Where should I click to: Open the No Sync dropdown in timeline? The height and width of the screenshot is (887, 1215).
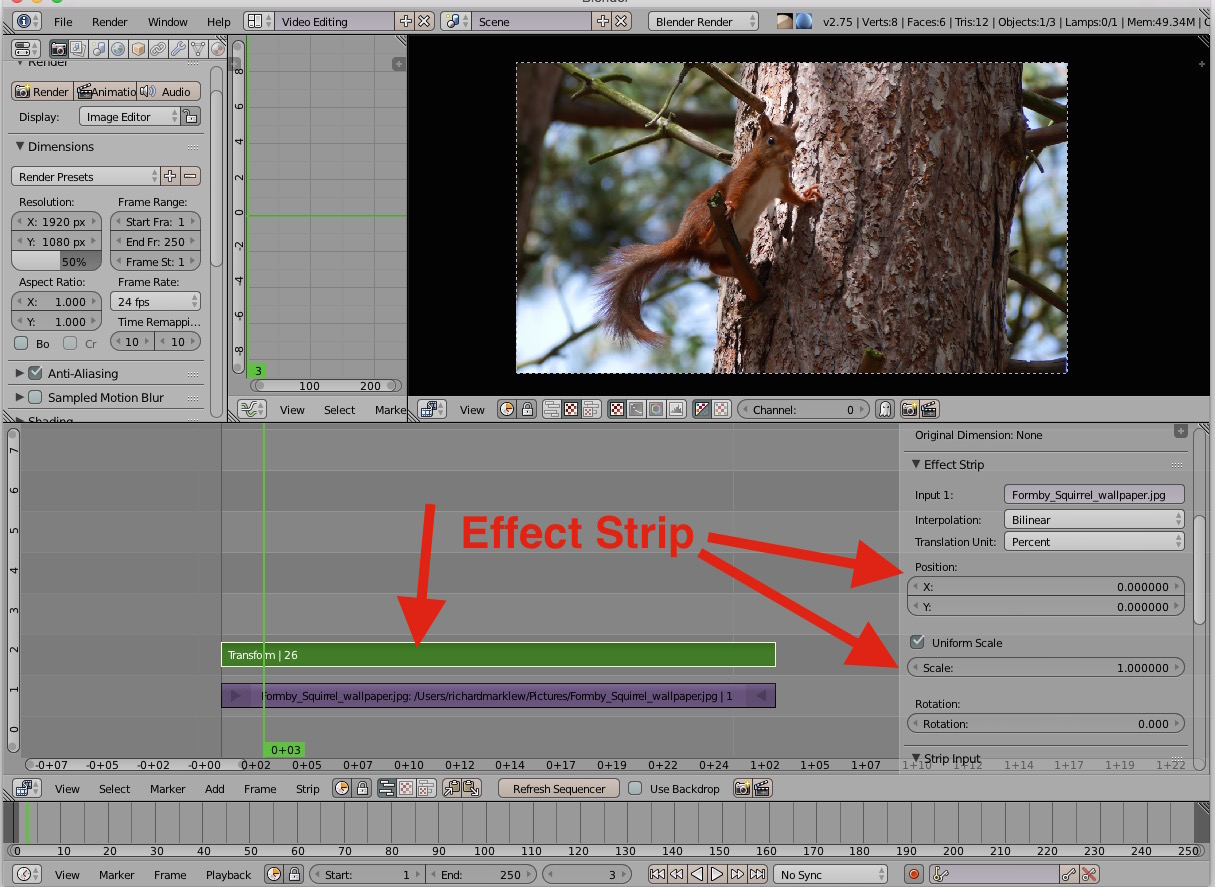coord(830,874)
